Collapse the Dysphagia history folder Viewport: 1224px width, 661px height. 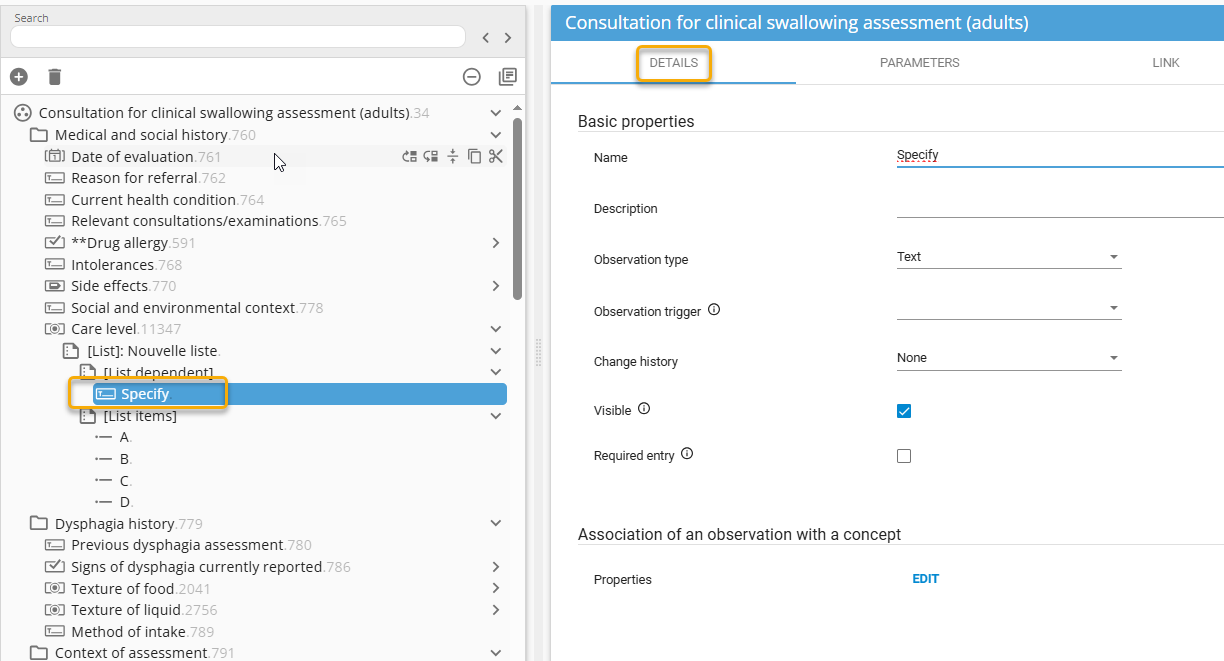496,523
